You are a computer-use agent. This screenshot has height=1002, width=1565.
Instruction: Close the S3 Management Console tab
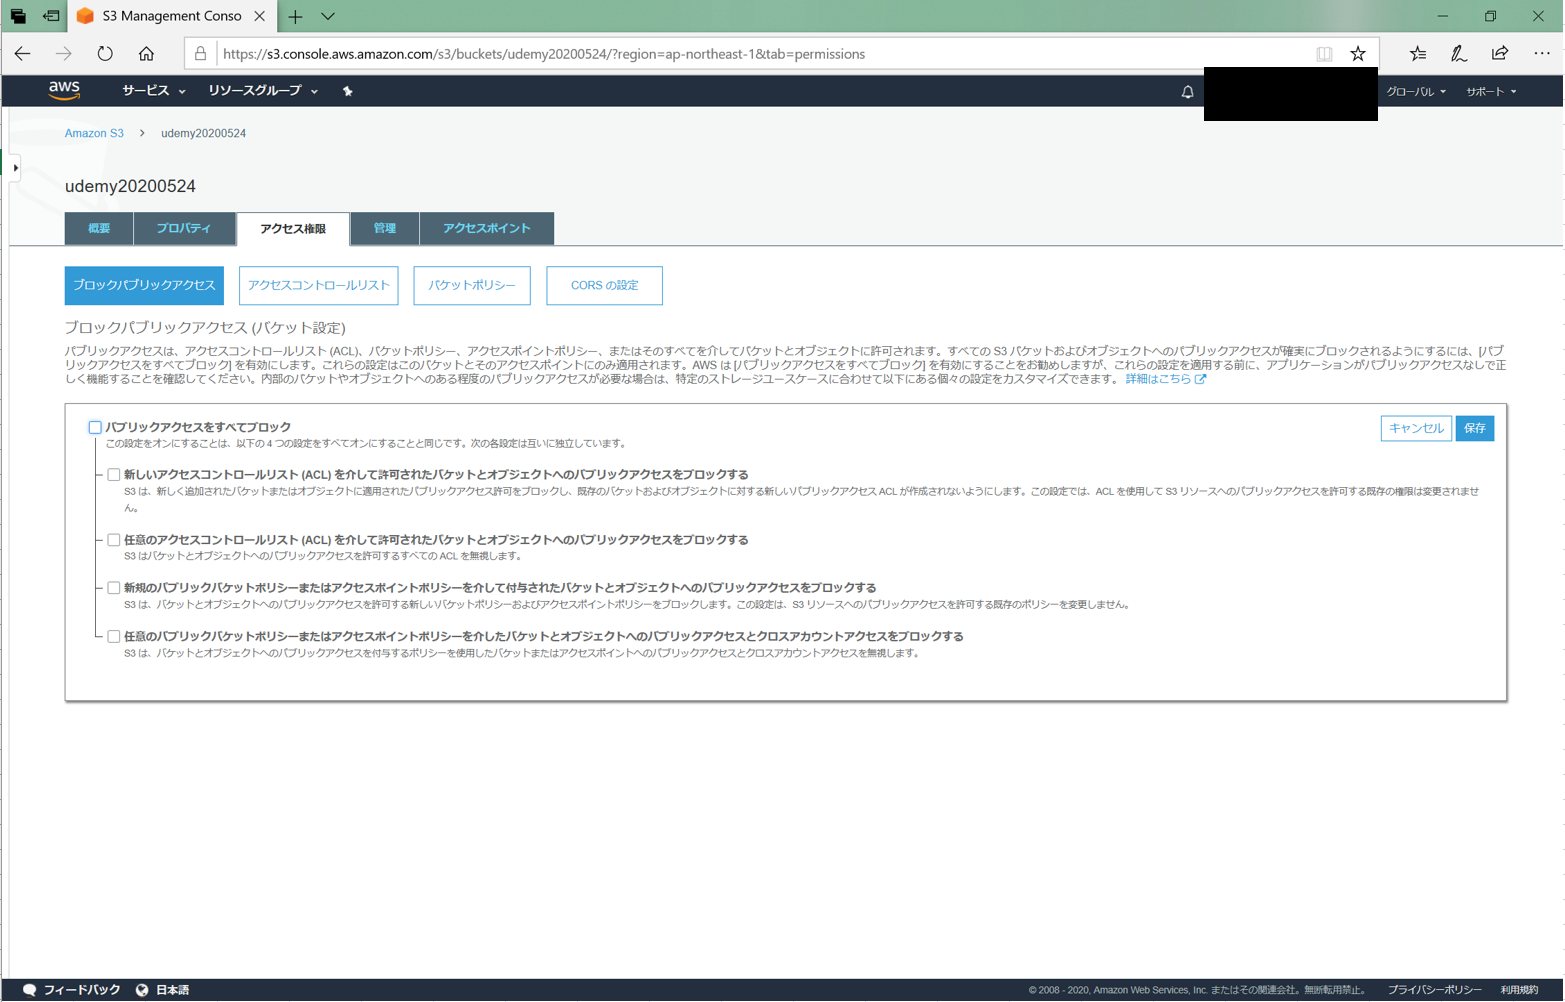pyautogui.click(x=260, y=16)
